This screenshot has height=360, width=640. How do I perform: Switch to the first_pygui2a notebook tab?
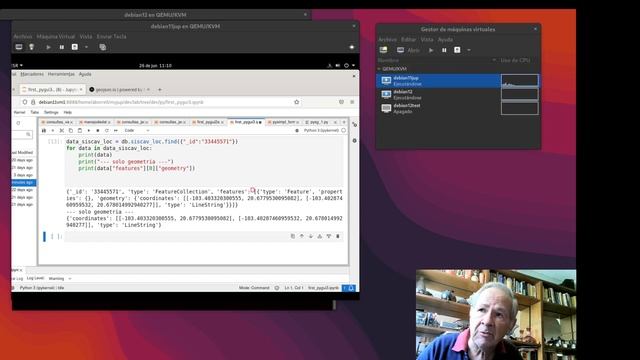tap(209, 122)
